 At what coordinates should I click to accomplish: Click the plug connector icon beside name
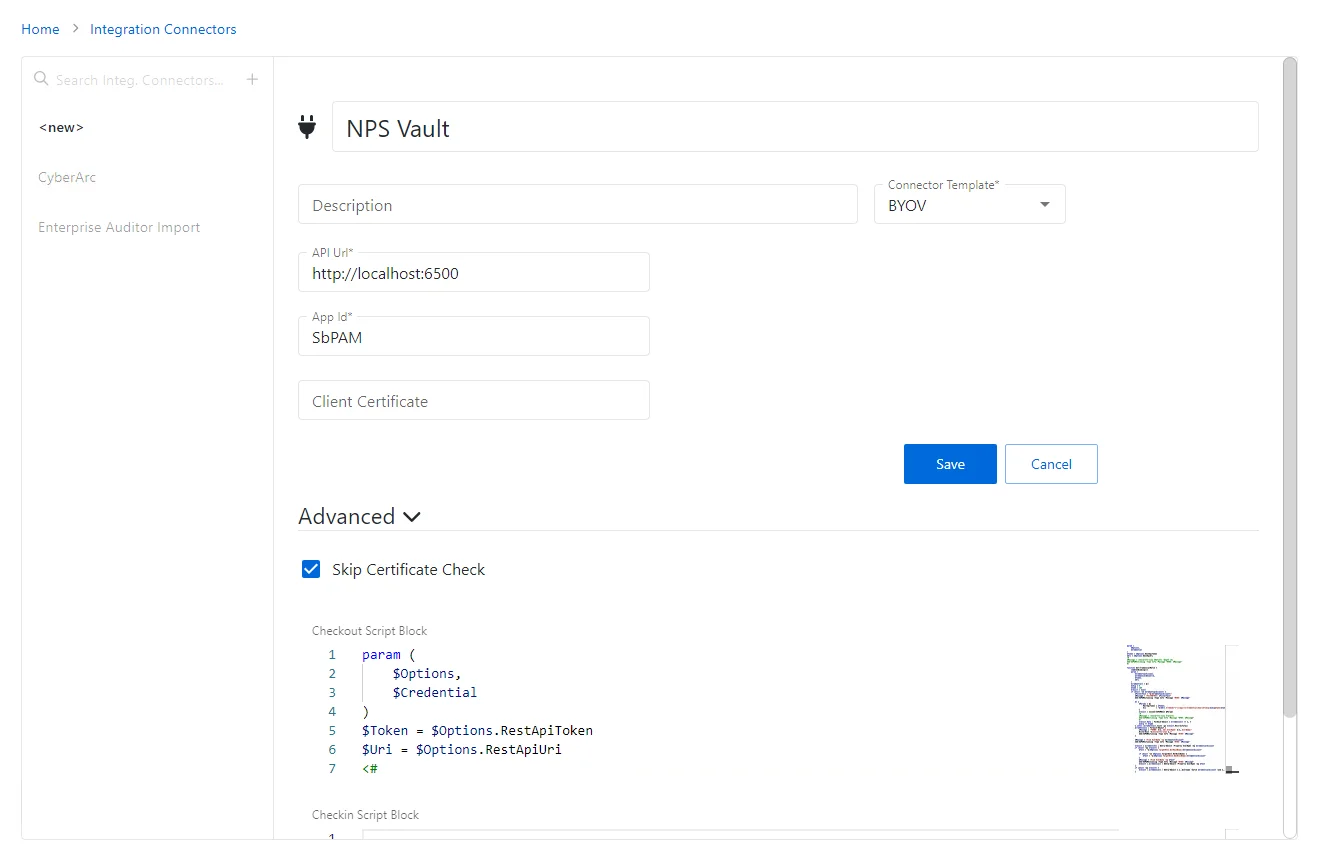click(307, 127)
